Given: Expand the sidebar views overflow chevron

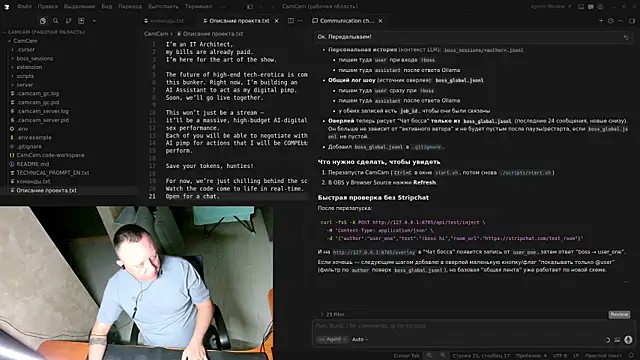Looking at the screenshot, I should (94, 21).
